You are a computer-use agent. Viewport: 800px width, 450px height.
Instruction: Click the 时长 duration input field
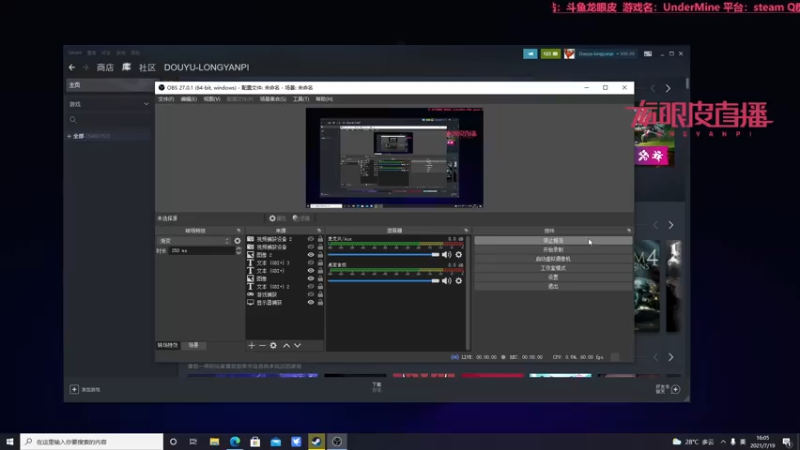[x=202, y=251]
